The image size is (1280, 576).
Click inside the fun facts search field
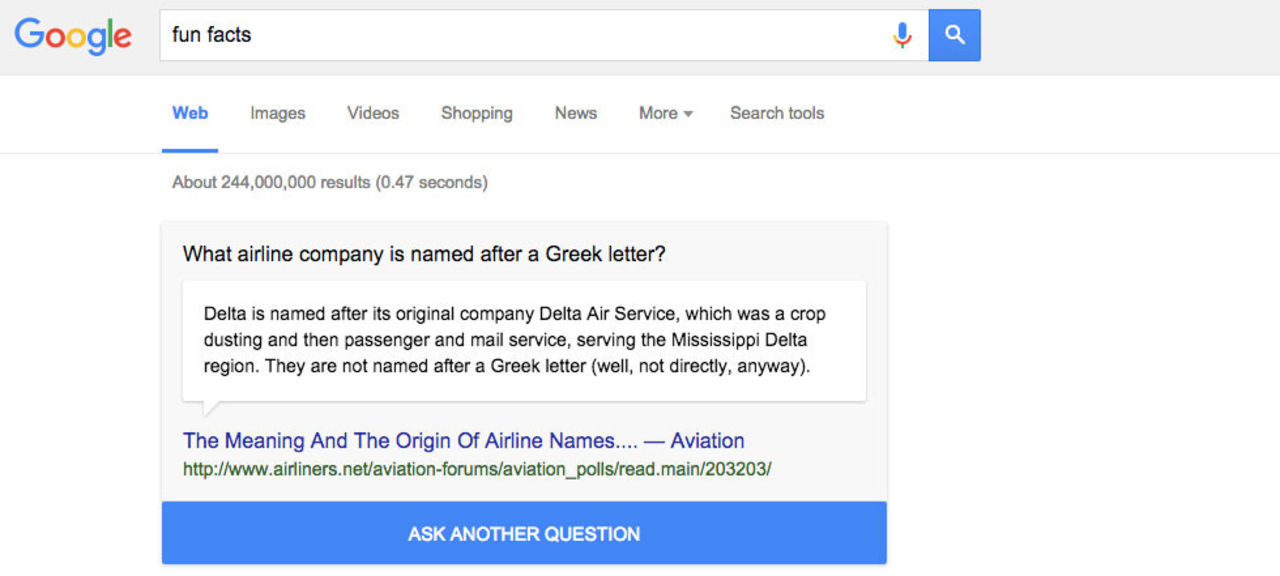500,34
